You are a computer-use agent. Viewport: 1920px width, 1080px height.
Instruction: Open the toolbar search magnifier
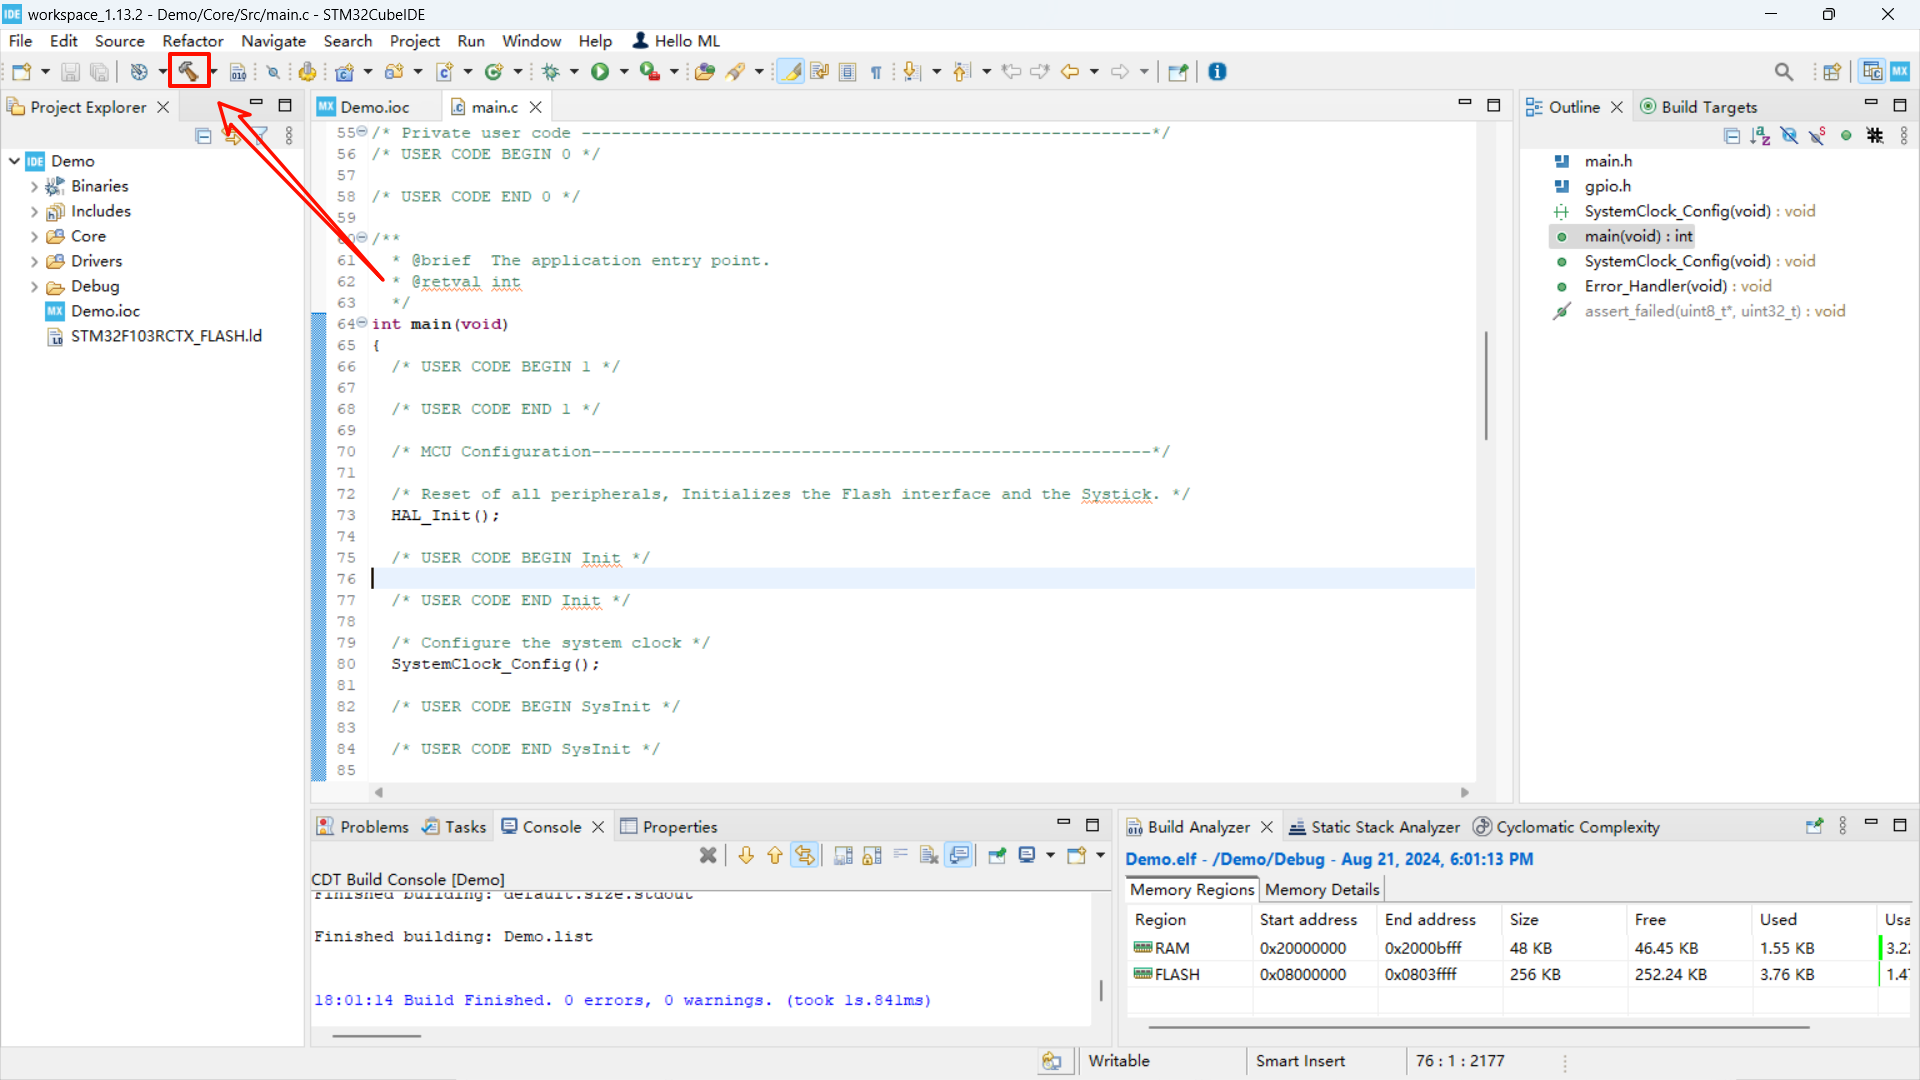[1784, 72]
